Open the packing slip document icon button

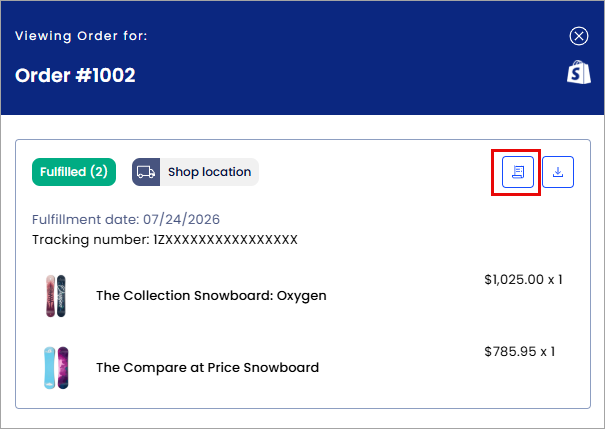518,172
